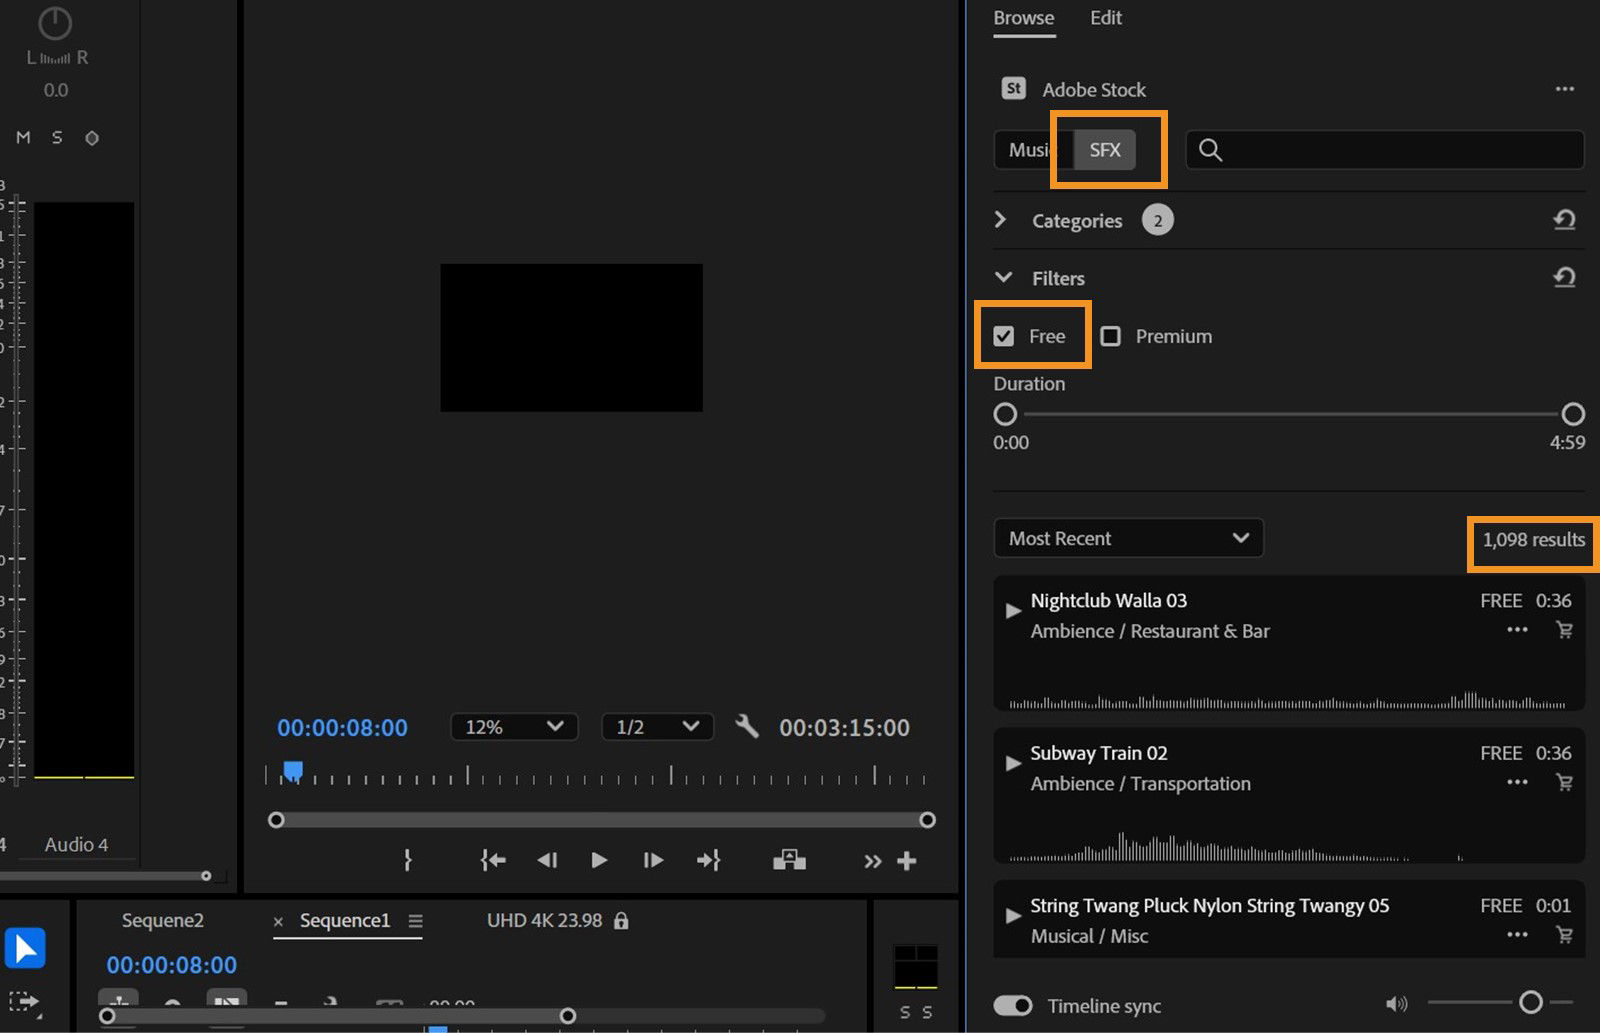
Task: Play the Subway Train 02 preview
Action: [1013, 763]
